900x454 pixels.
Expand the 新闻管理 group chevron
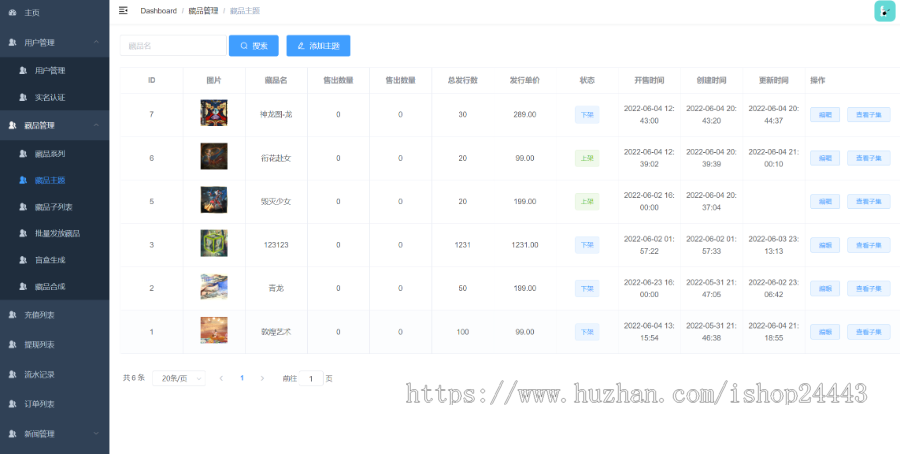(x=96, y=434)
